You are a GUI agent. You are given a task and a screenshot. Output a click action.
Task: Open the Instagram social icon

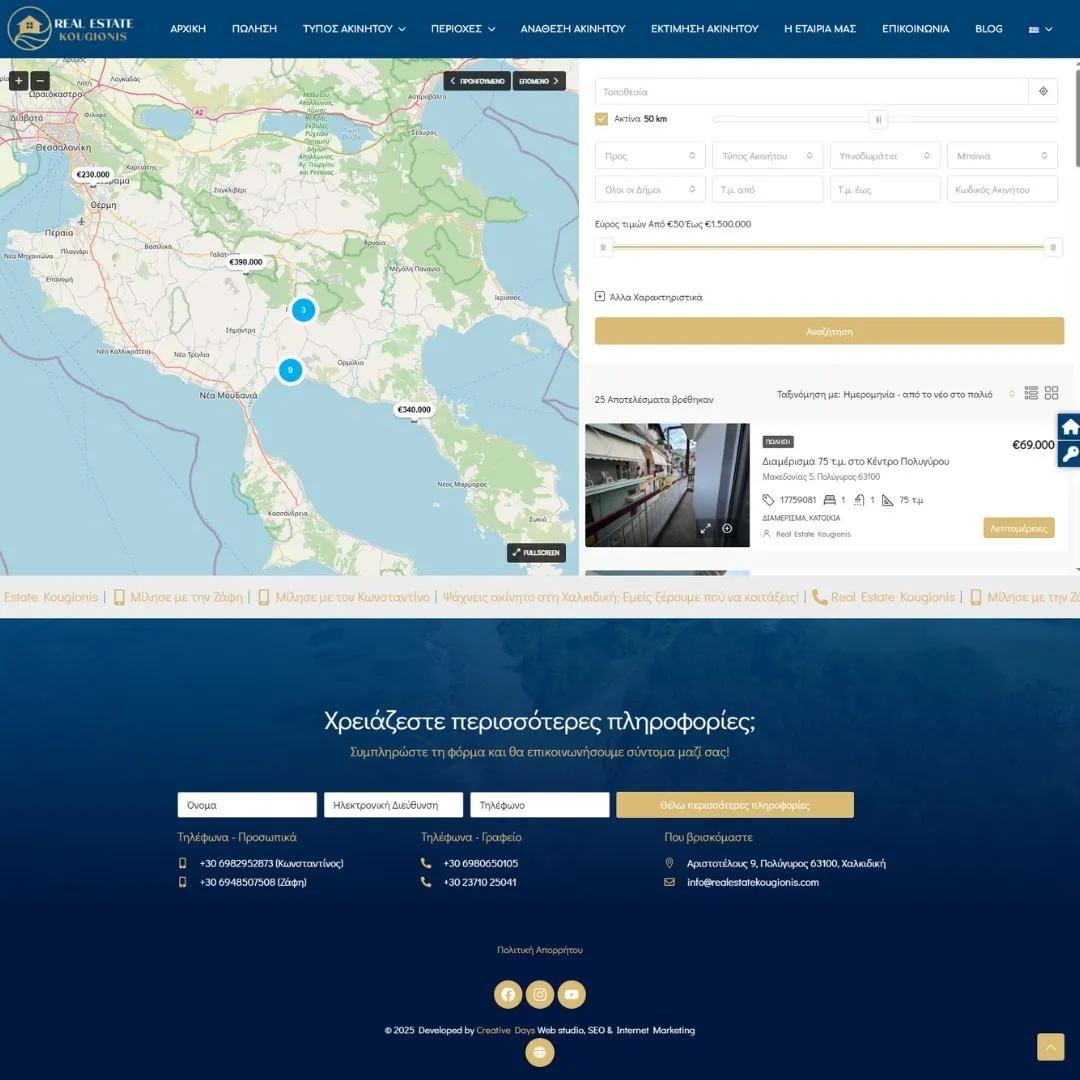[540, 994]
